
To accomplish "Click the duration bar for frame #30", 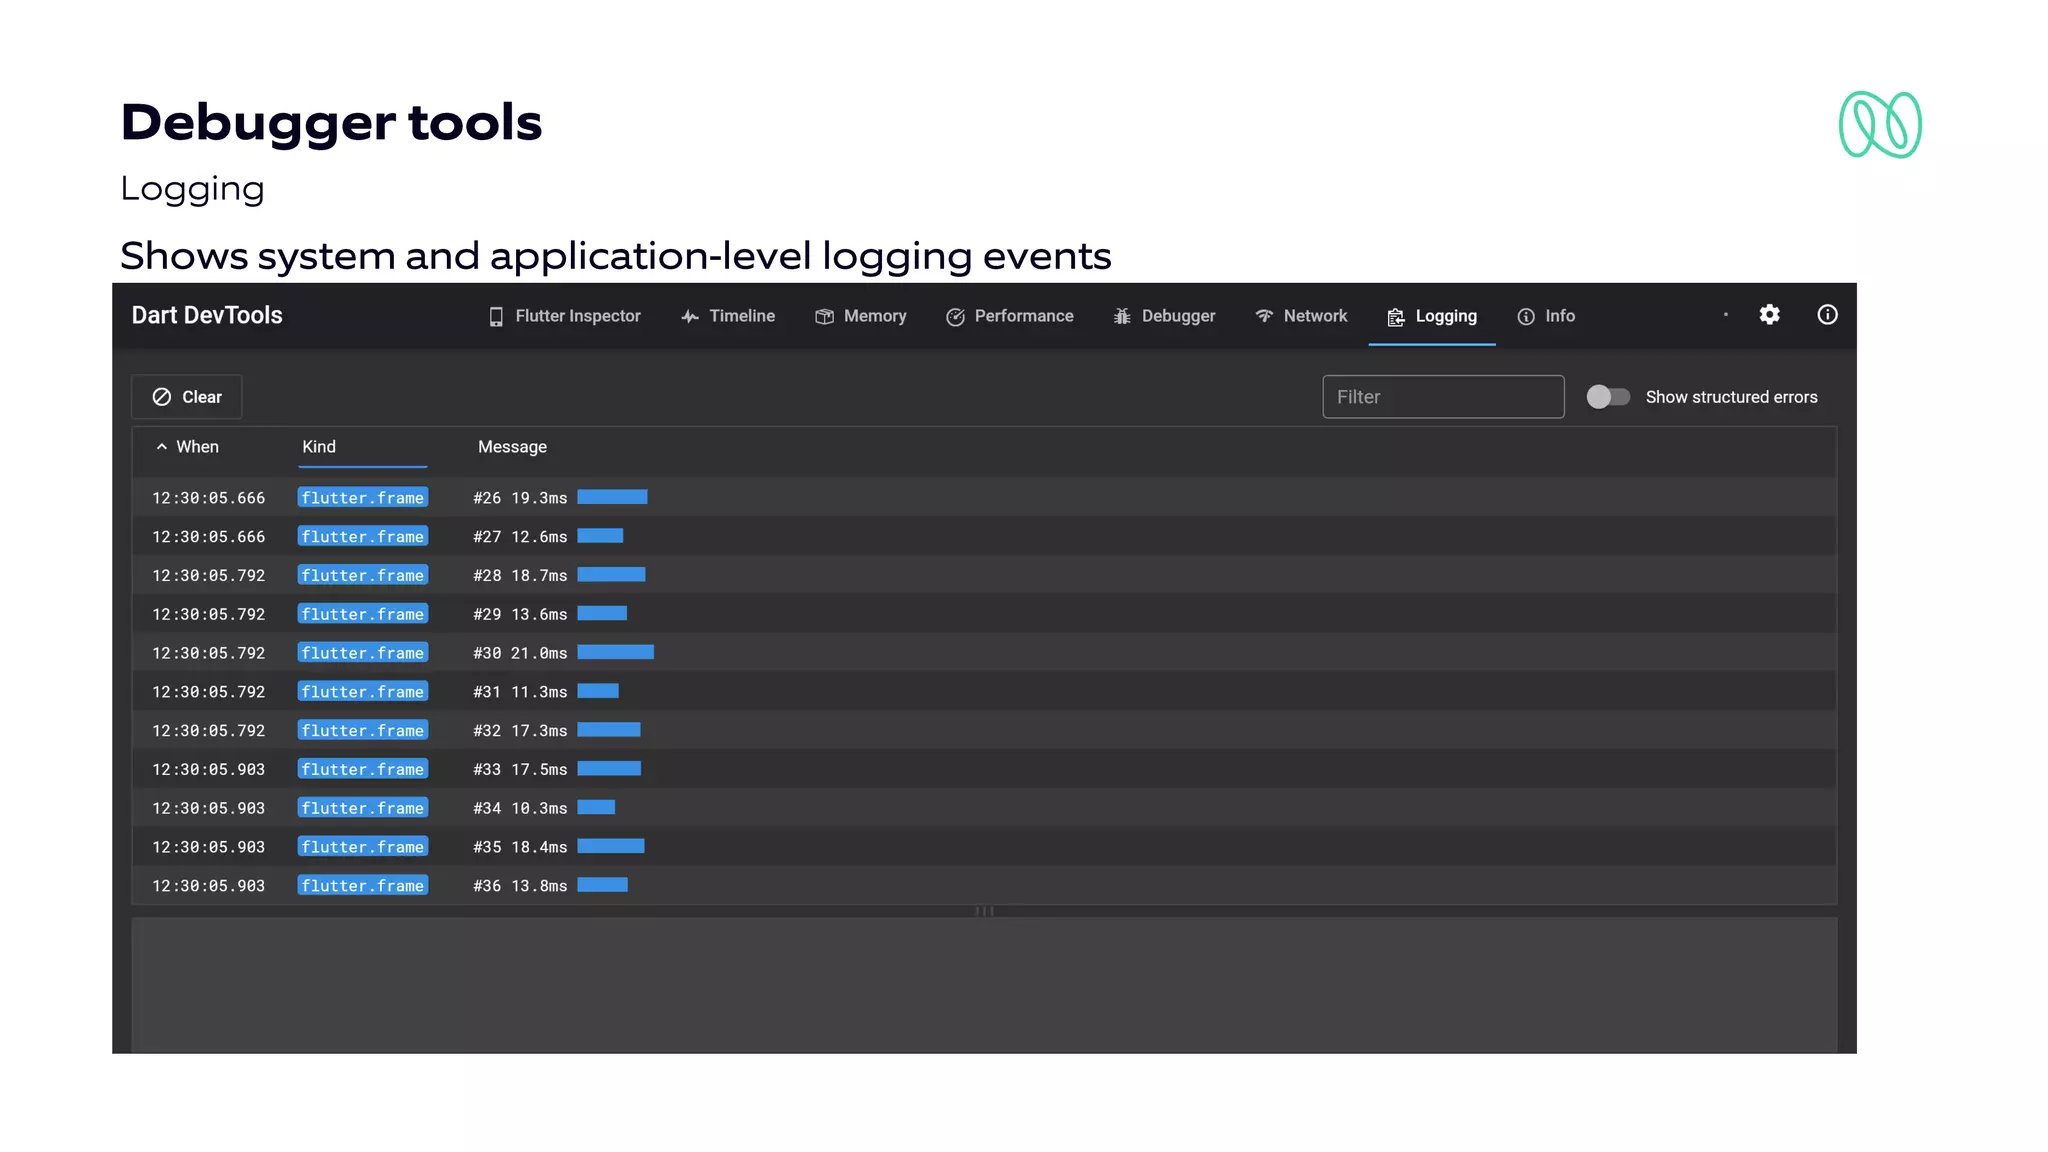I will click(616, 652).
